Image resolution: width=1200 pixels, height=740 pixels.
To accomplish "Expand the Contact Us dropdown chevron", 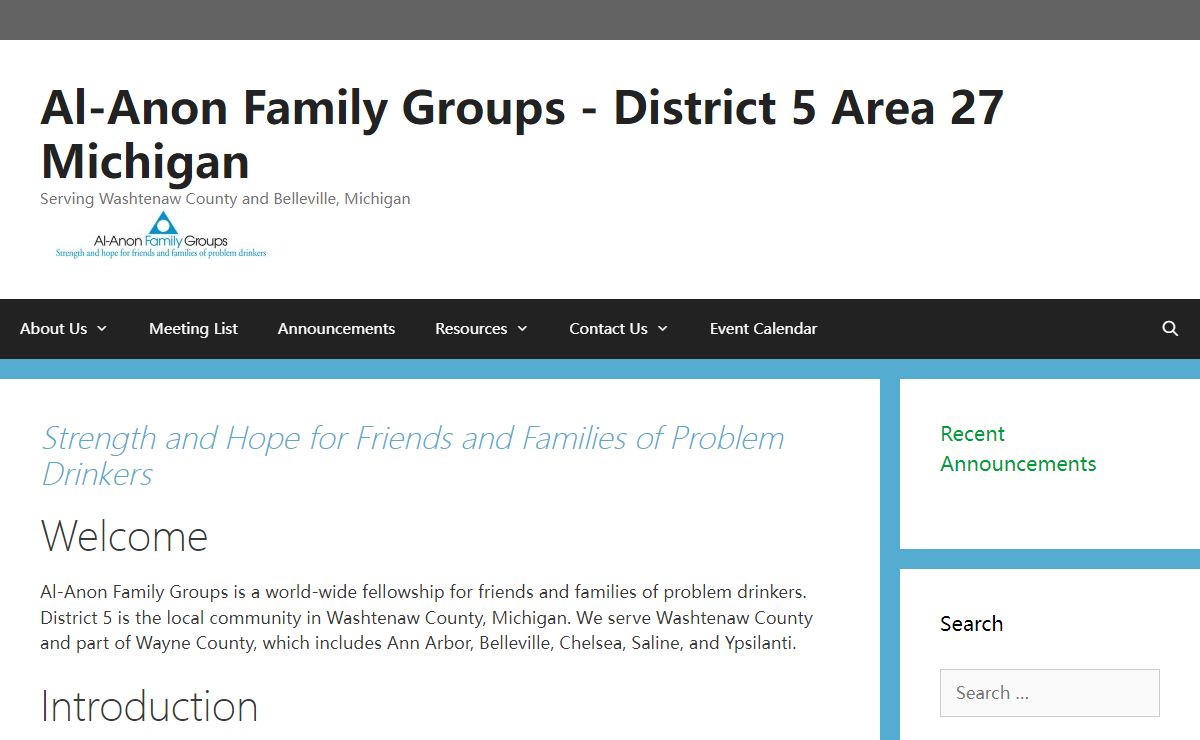I will [x=663, y=329].
